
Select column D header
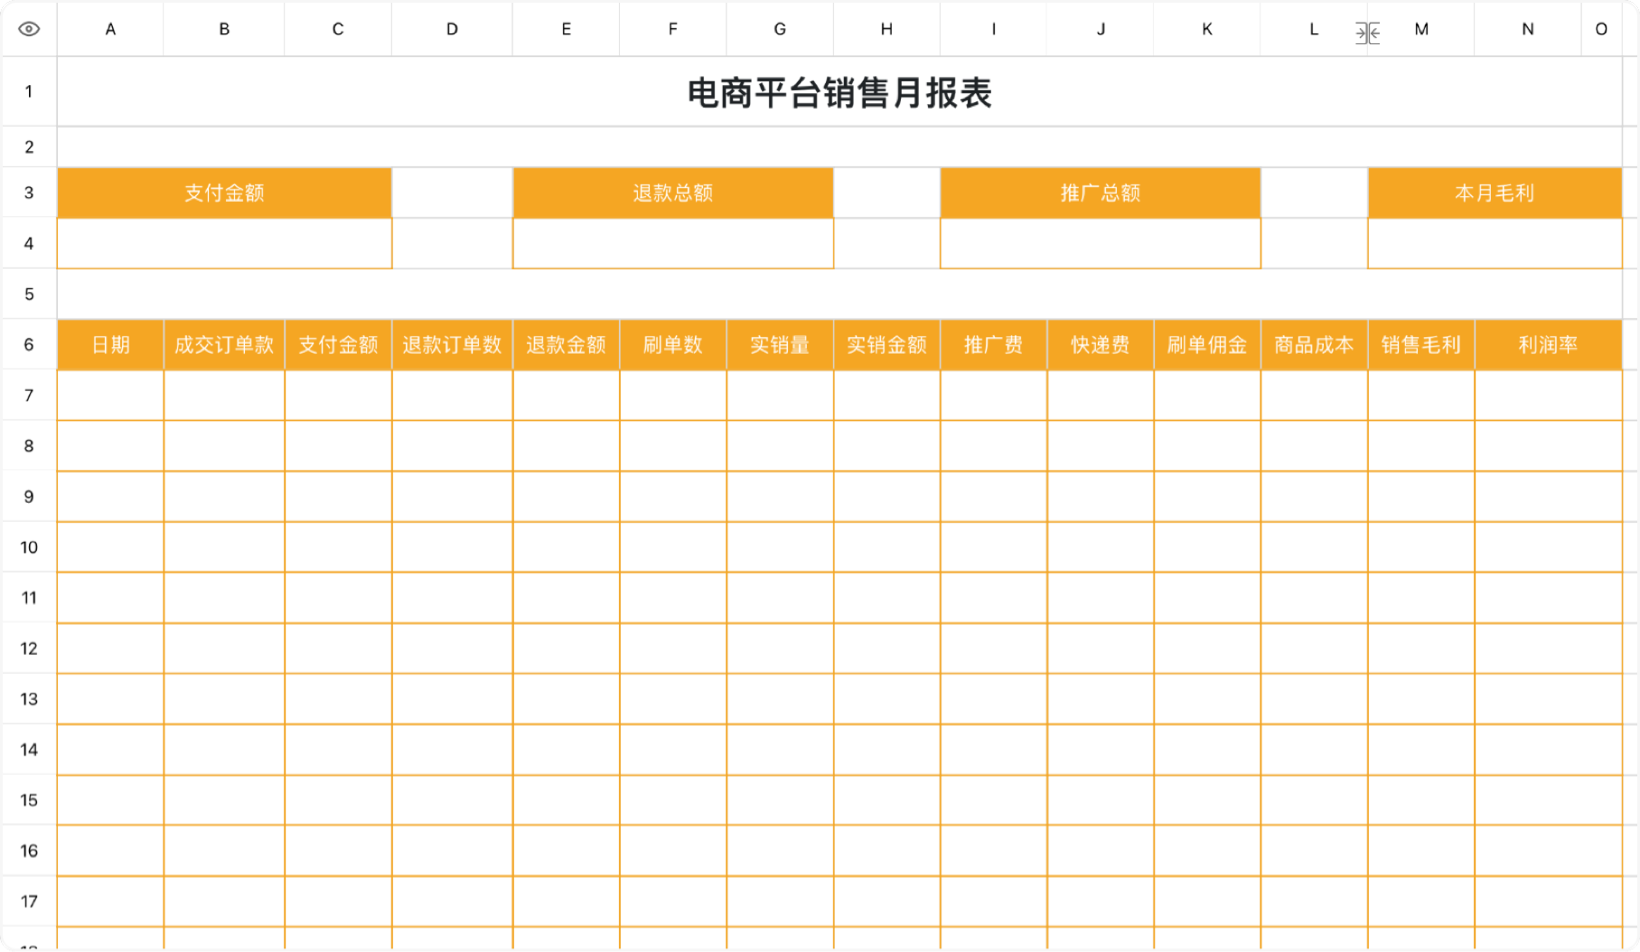click(452, 29)
